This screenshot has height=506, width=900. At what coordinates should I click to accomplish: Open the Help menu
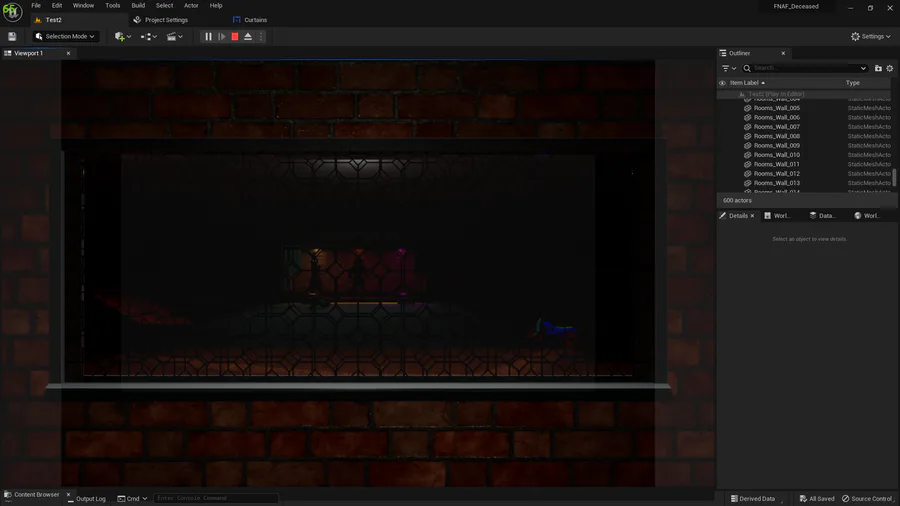click(216, 6)
